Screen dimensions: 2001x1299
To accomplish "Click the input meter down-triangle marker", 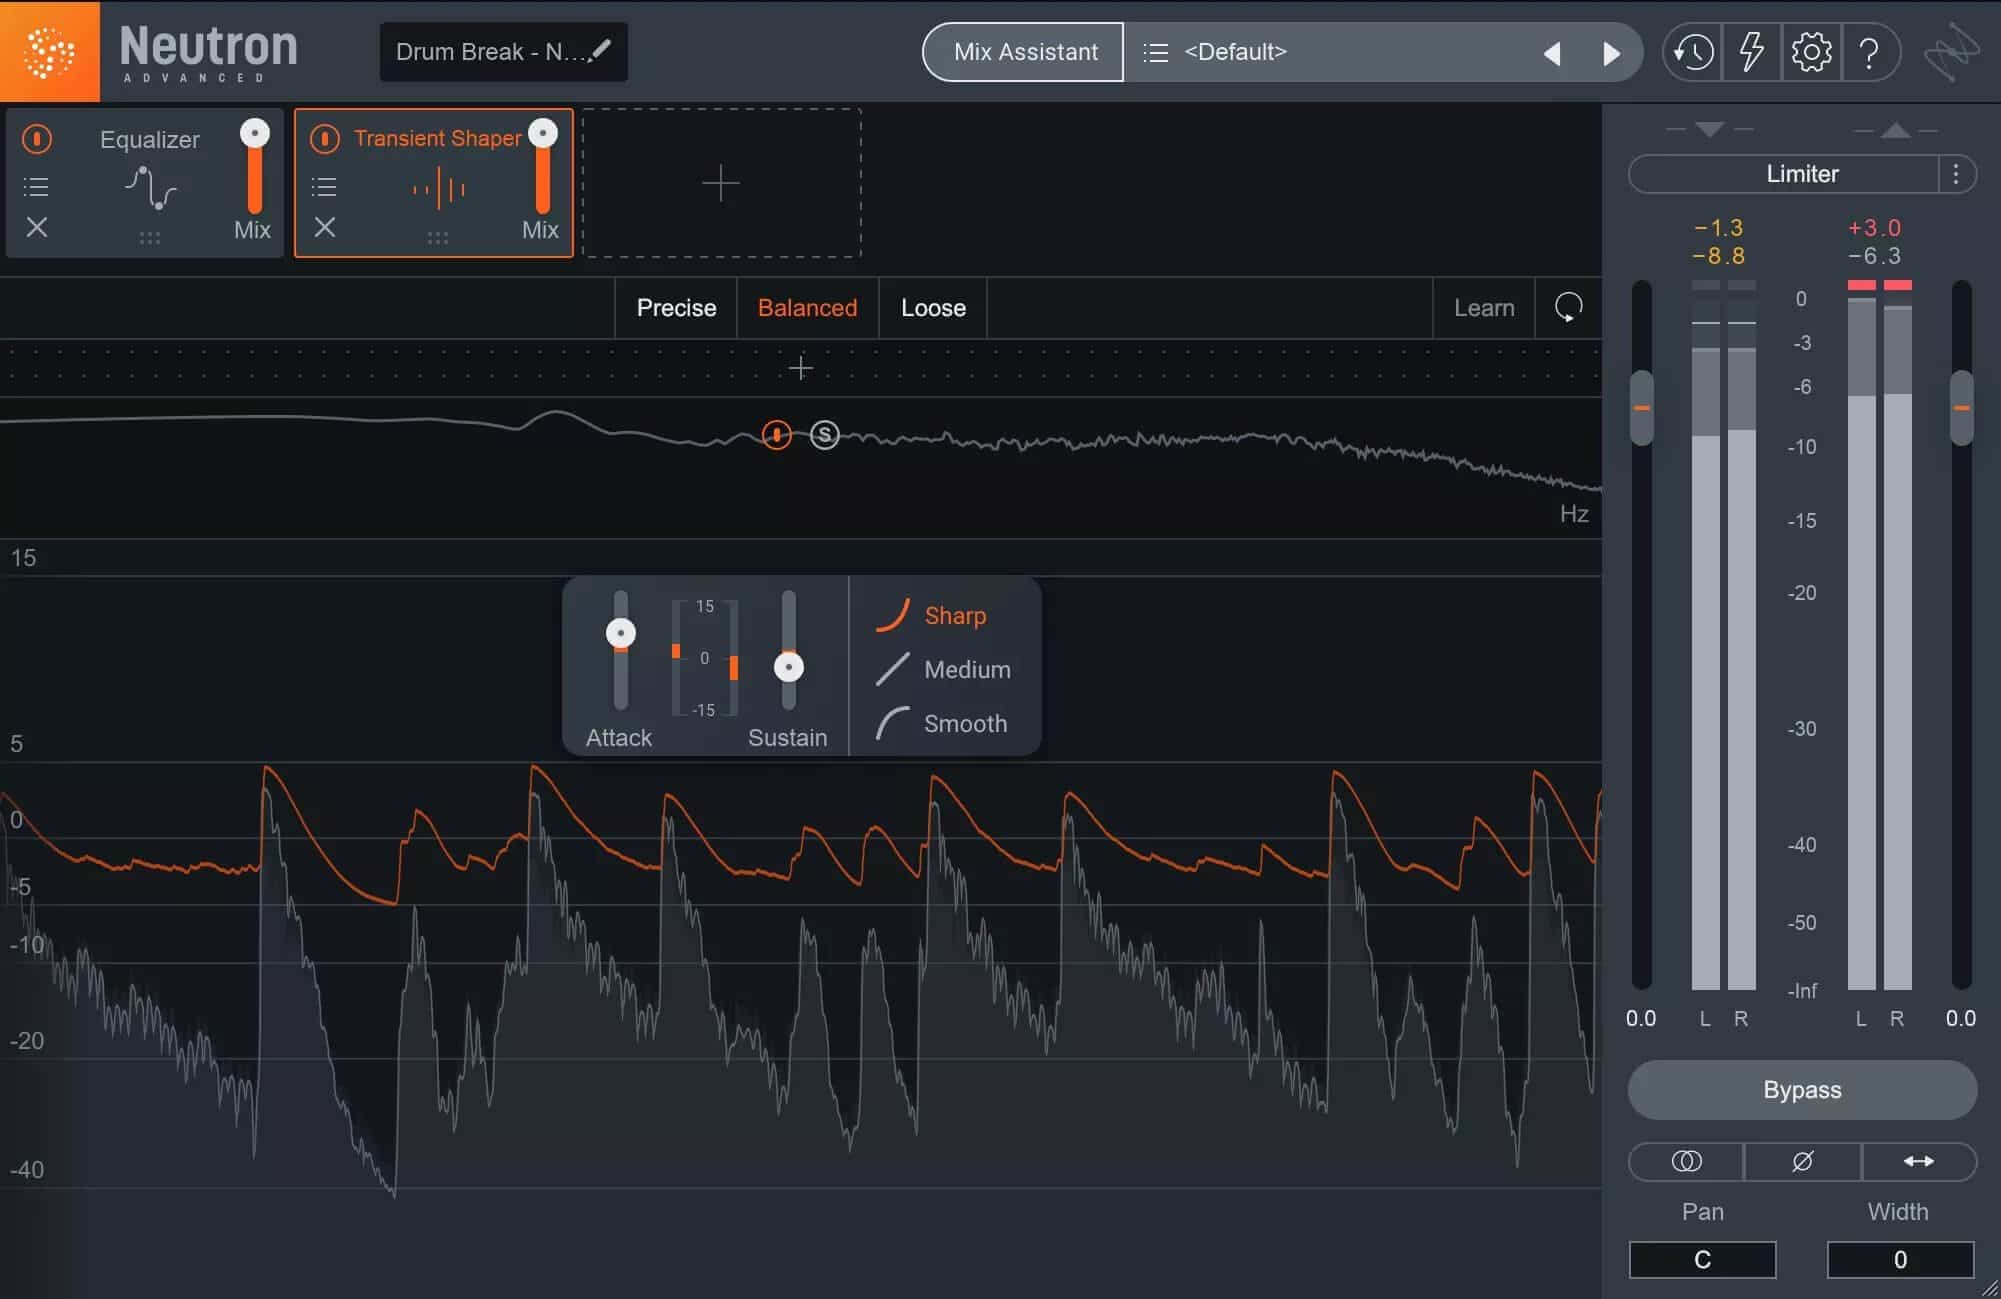I will (x=1710, y=130).
